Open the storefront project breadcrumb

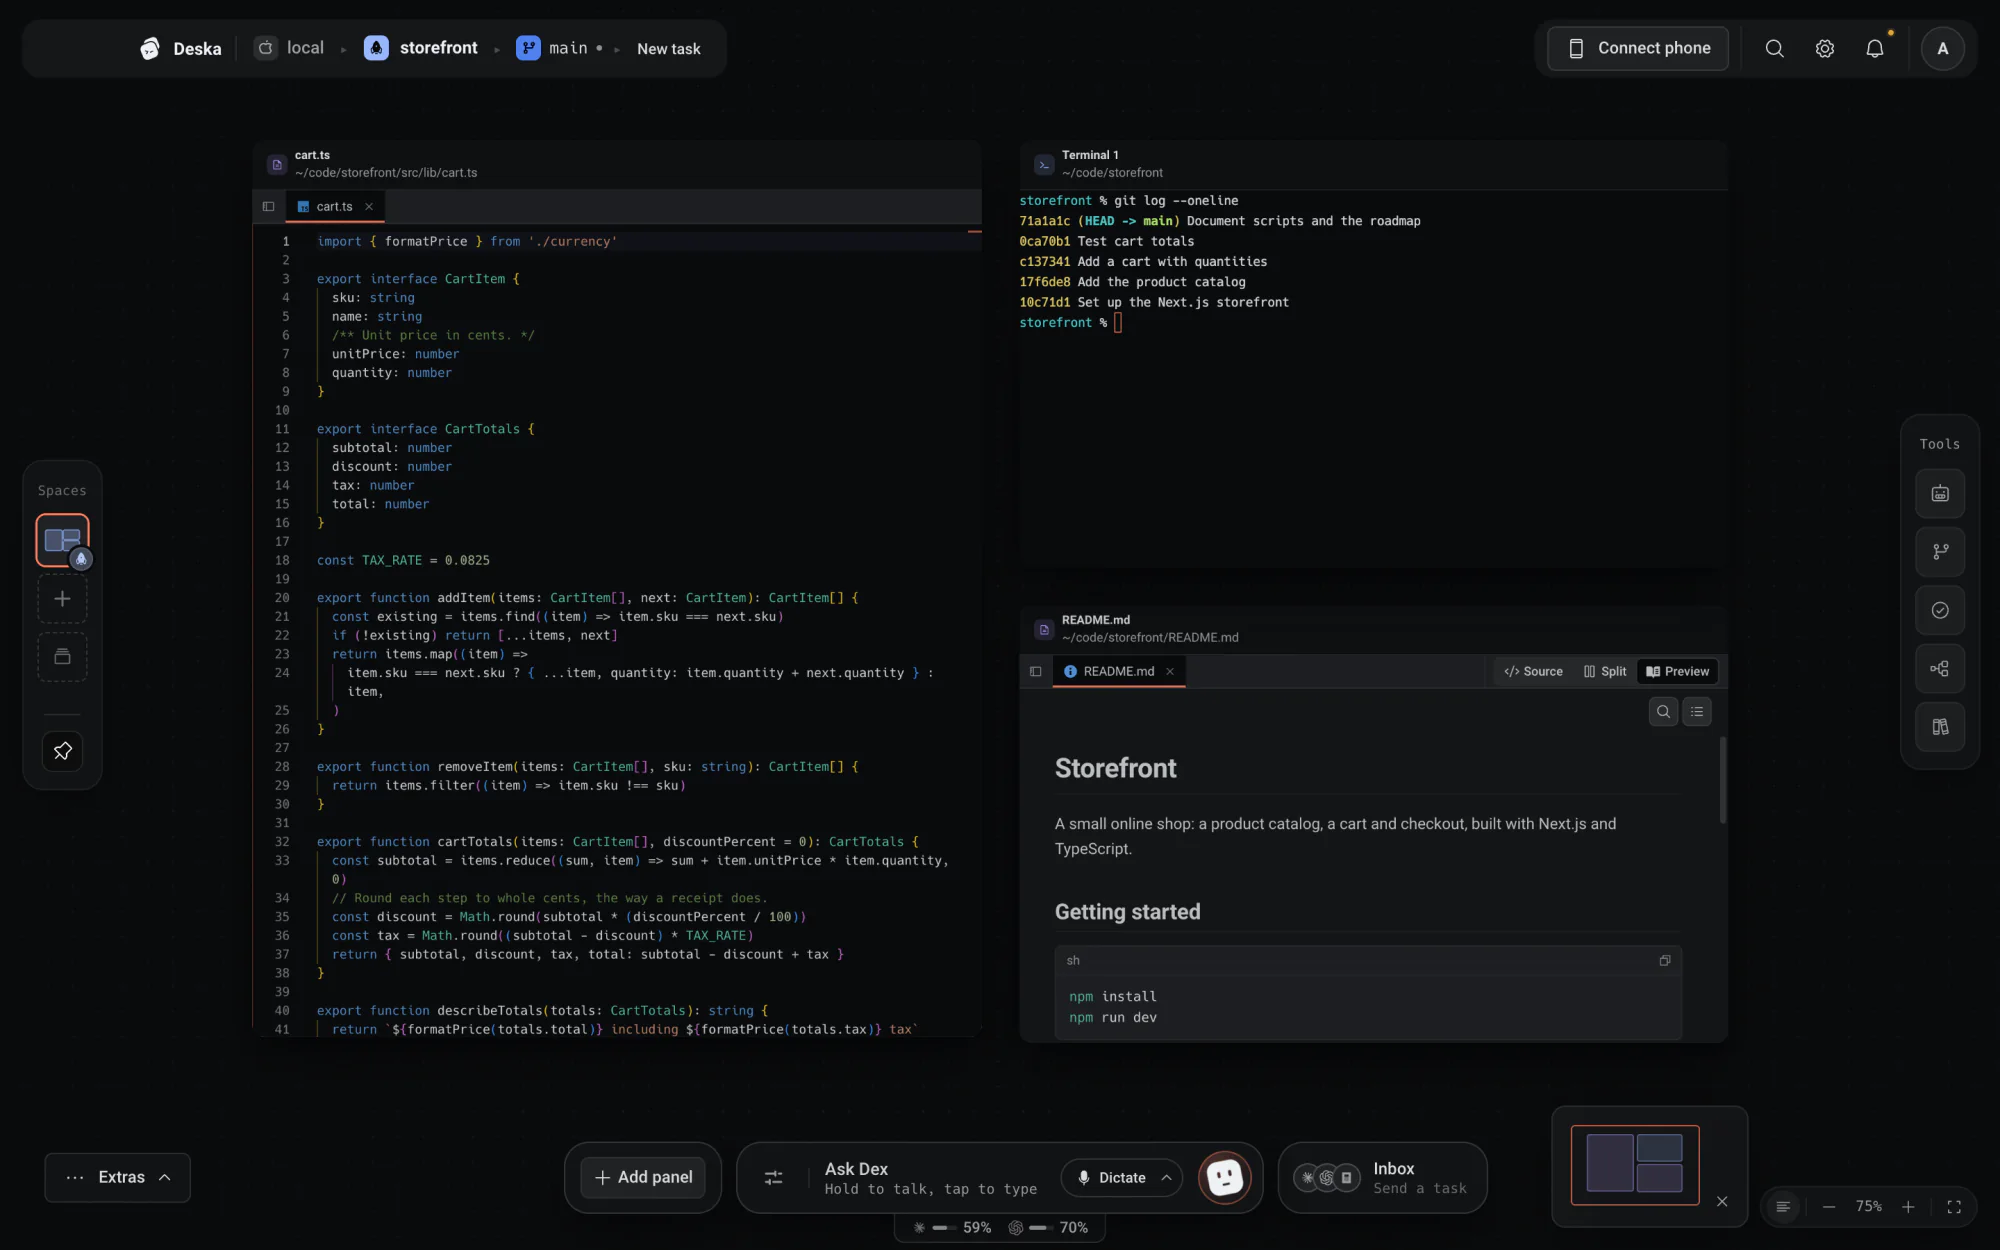click(421, 48)
